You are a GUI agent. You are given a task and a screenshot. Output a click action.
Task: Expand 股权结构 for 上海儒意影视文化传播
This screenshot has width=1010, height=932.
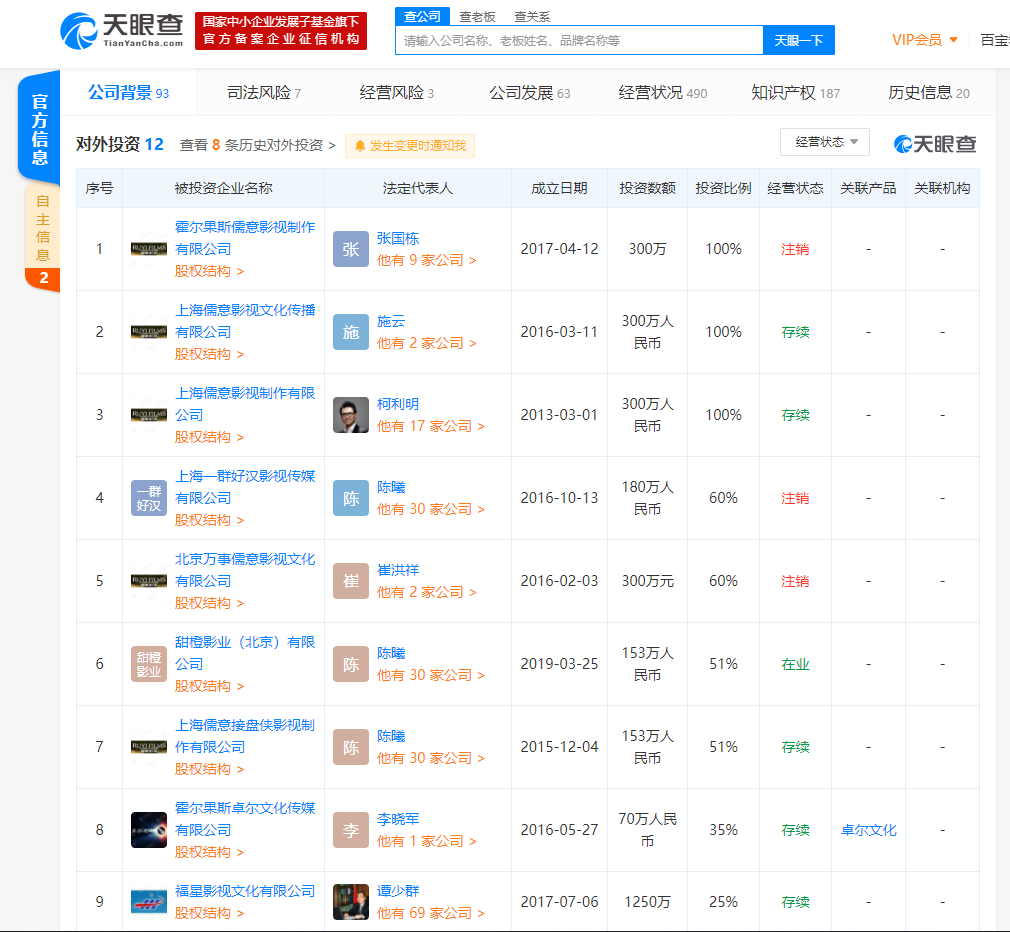pos(209,354)
